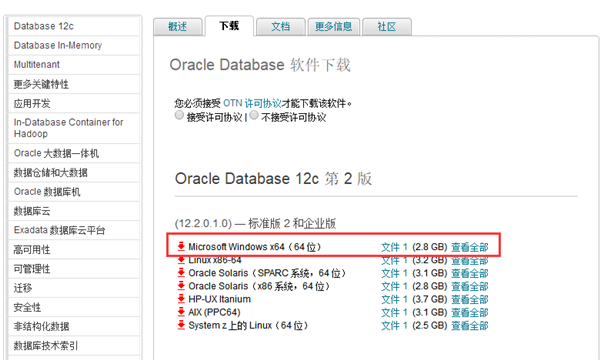Click (12.2.0.1.0) 标准版 2 和企业版 text
Viewport: 600px width, 360px height.
point(255,223)
